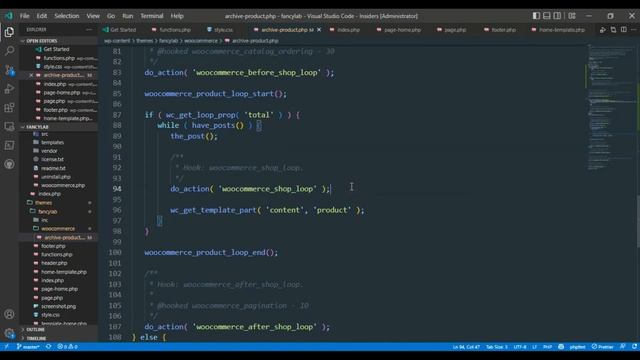This screenshot has height=360, width=640.
Task: Switch to the home-template.php tab
Action: pyautogui.click(x=558, y=30)
